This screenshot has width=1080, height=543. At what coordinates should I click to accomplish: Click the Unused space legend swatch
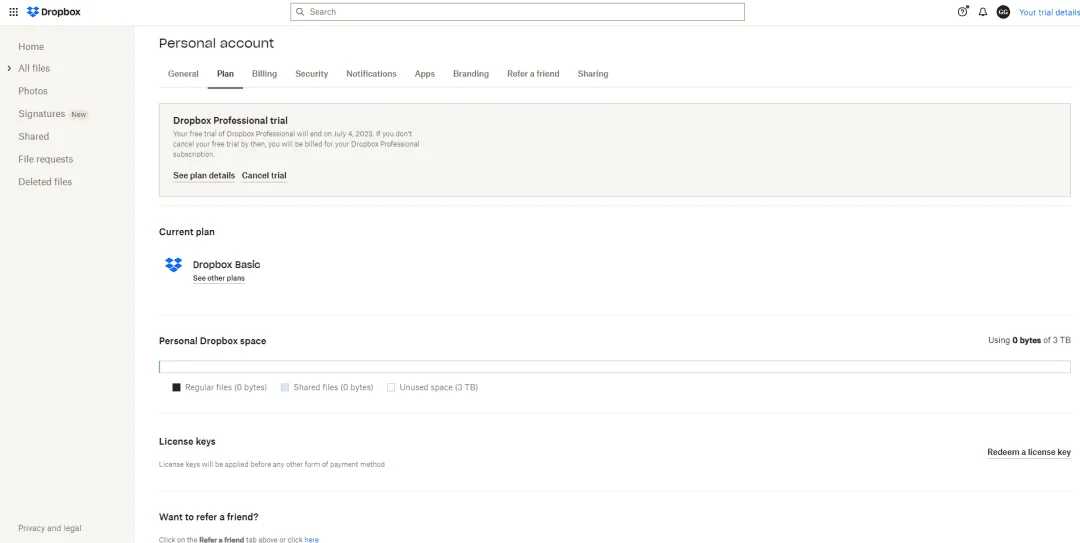(x=391, y=387)
